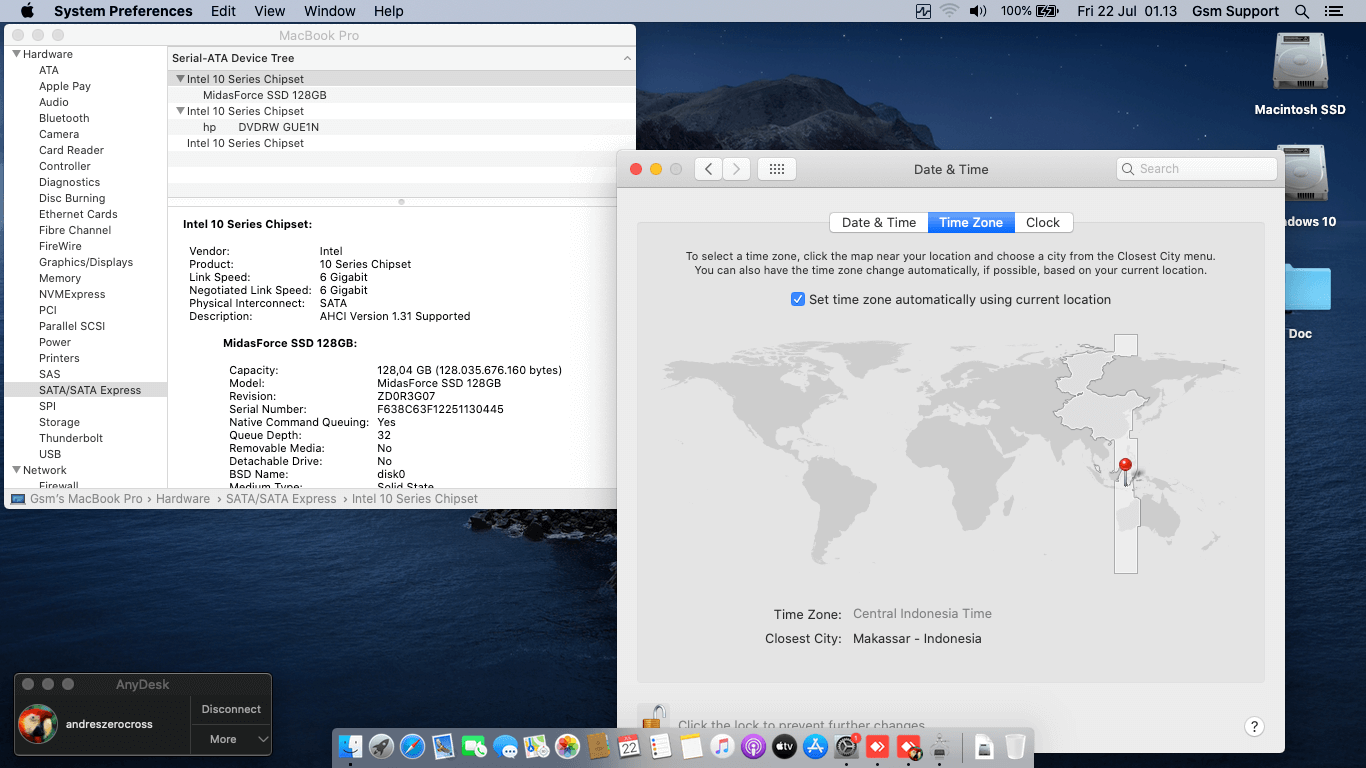Switch to the Clock tab
1366x768 pixels.
click(x=1043, y=222)
